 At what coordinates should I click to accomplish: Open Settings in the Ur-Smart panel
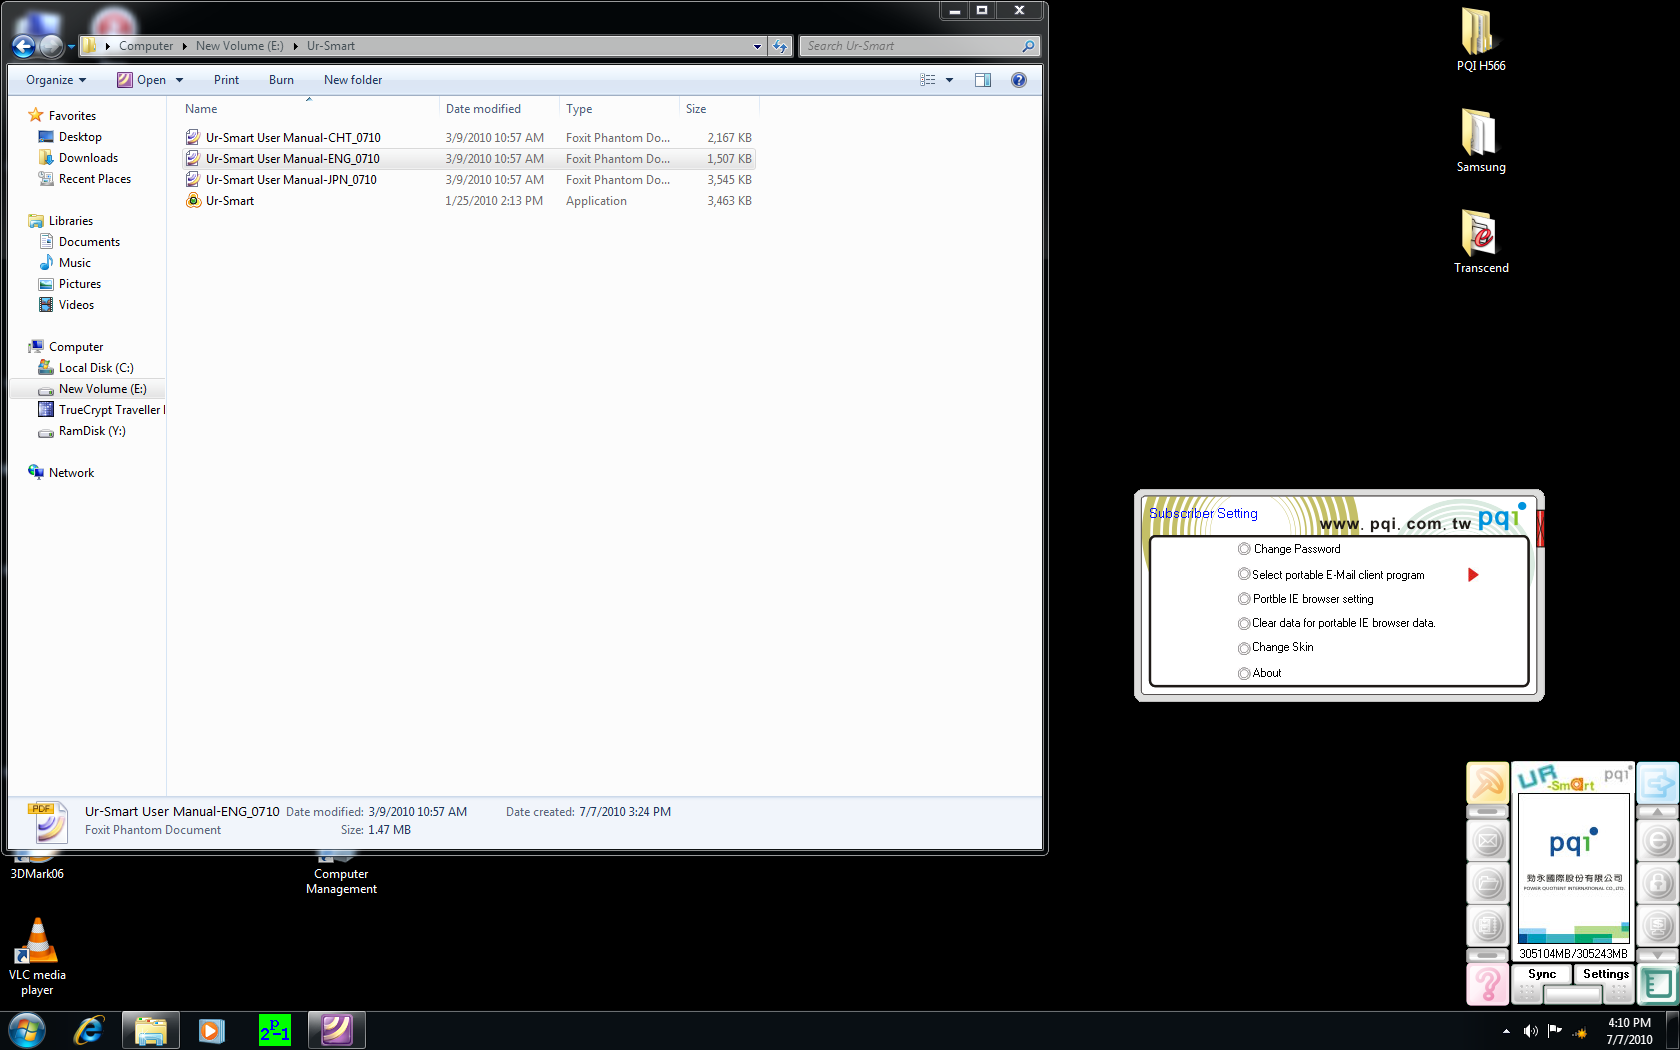click(1605, 974)
